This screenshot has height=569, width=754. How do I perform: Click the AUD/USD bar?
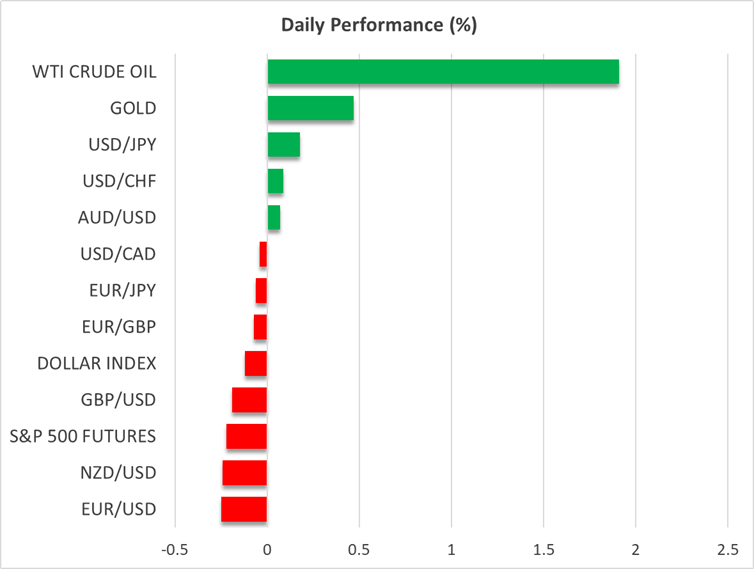tap(274, 217)
